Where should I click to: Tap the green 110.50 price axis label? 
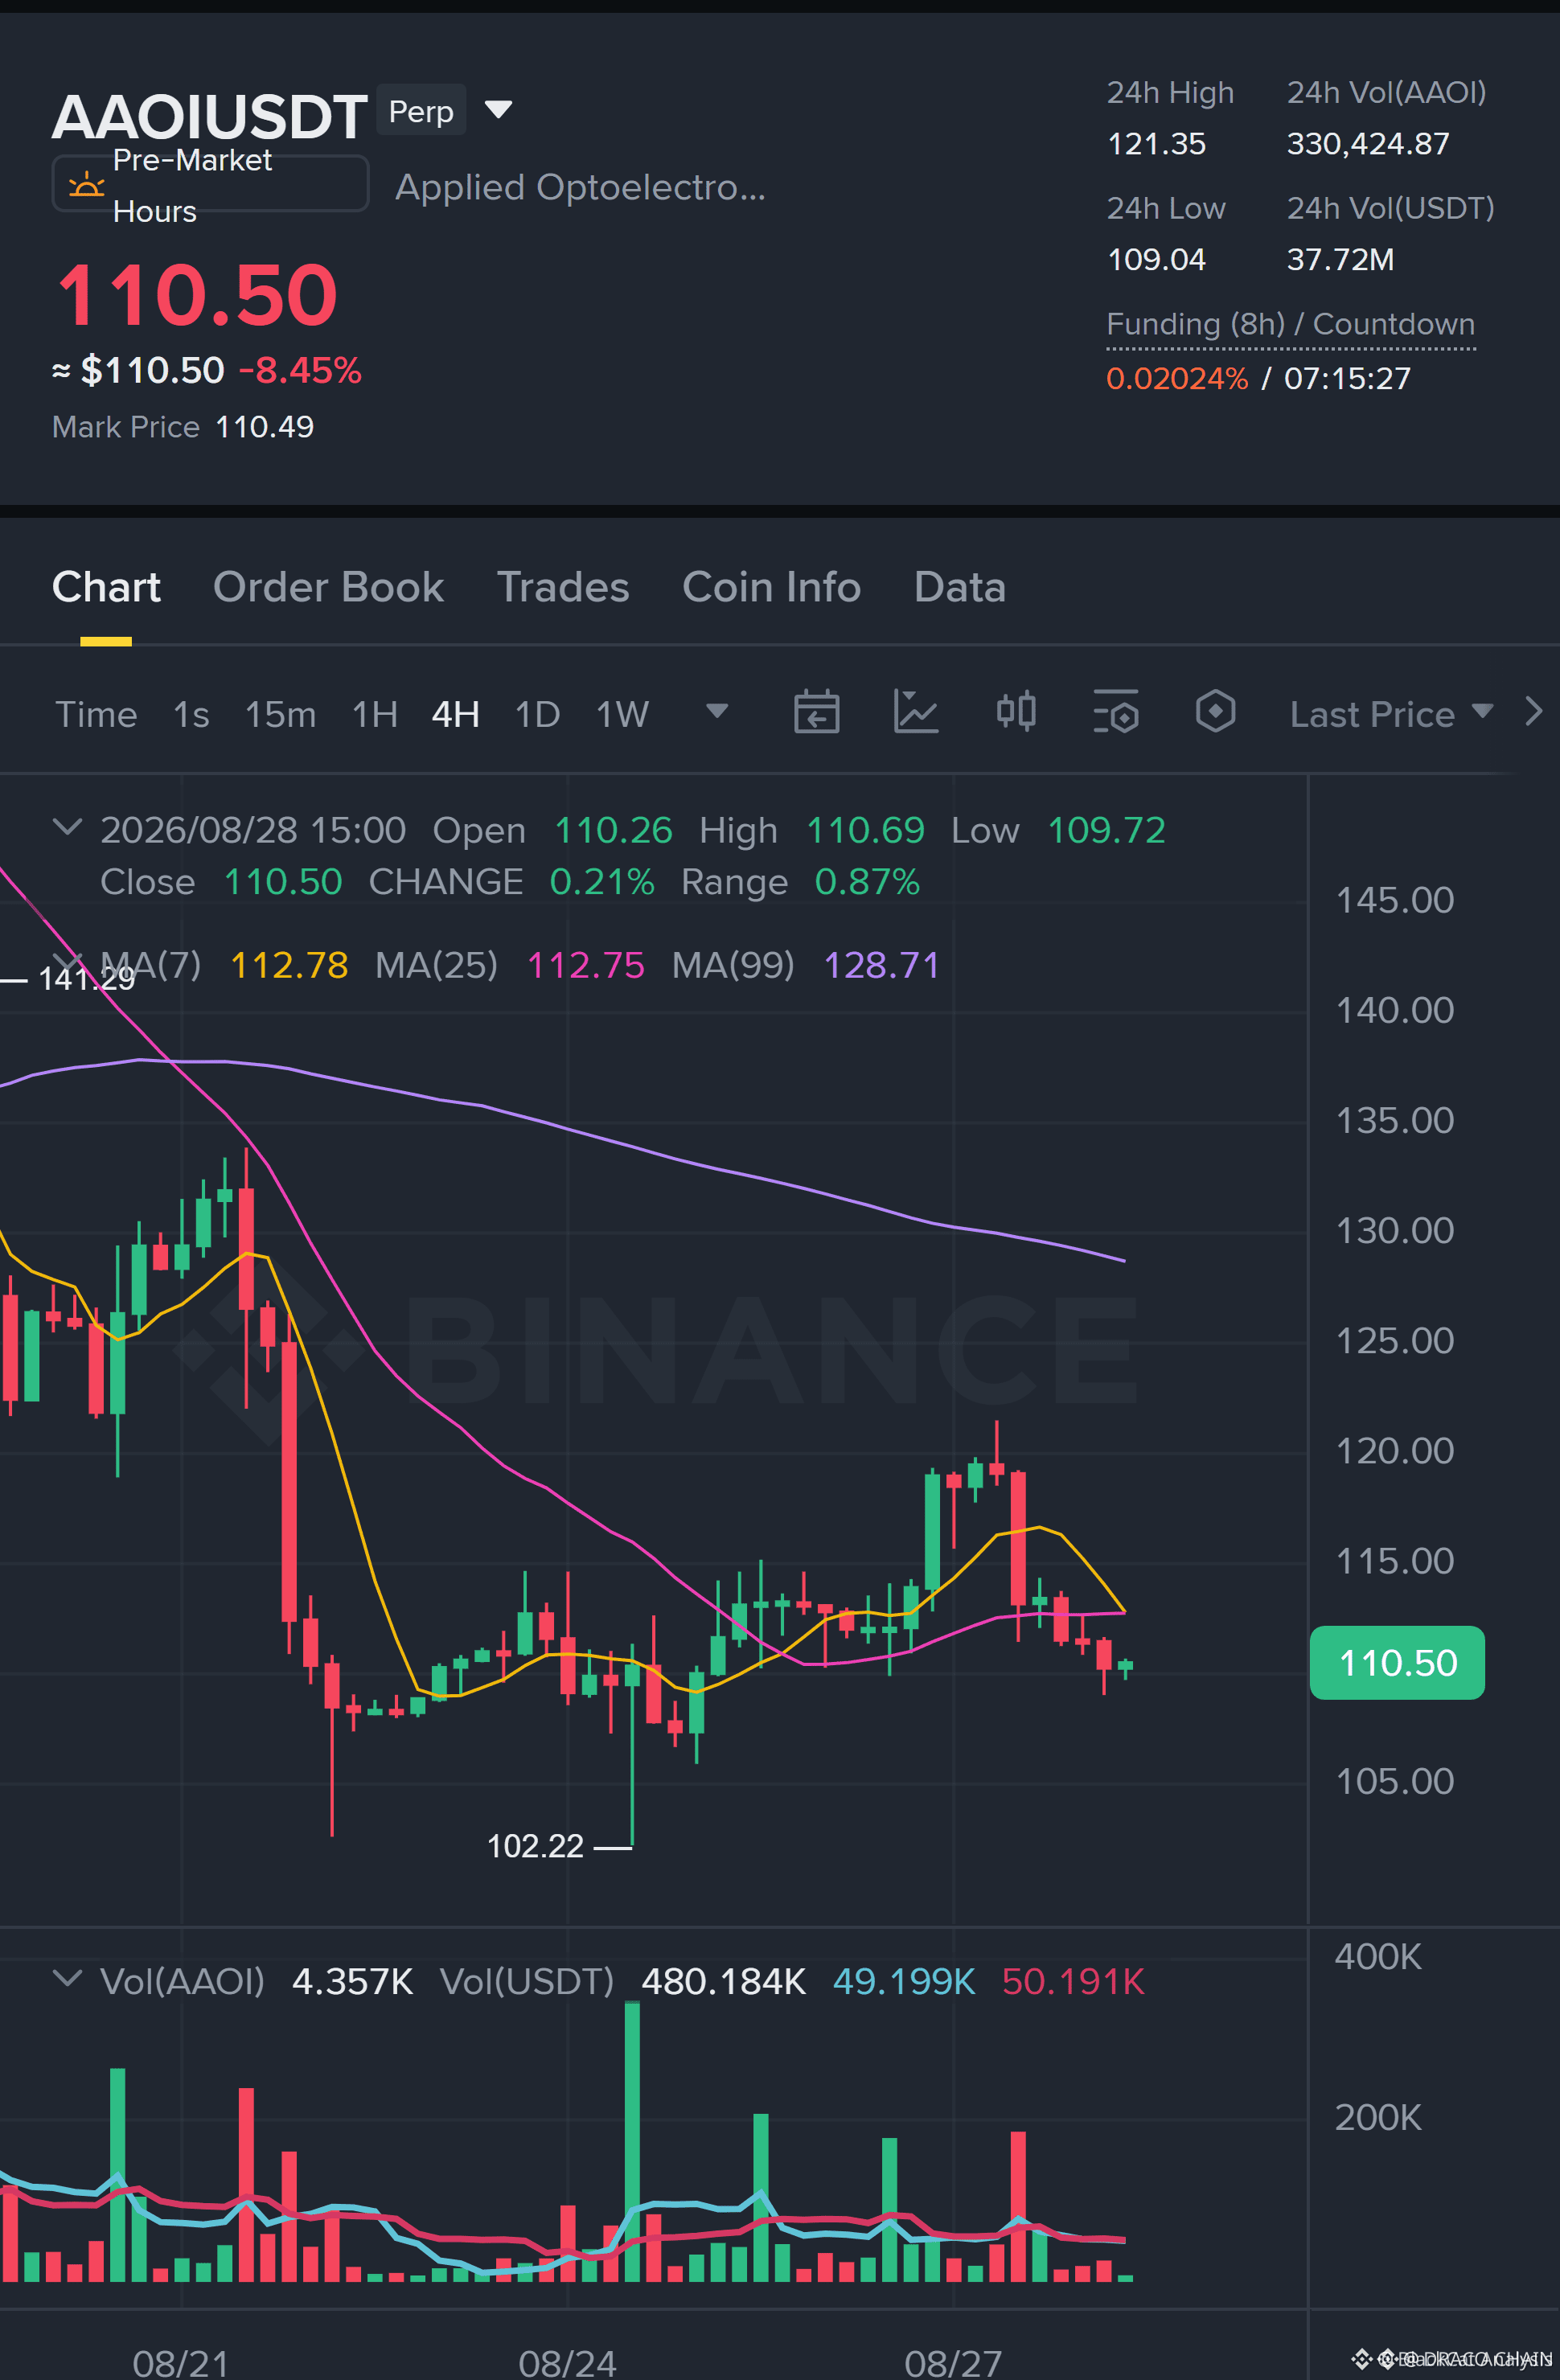[1397, 1662]
